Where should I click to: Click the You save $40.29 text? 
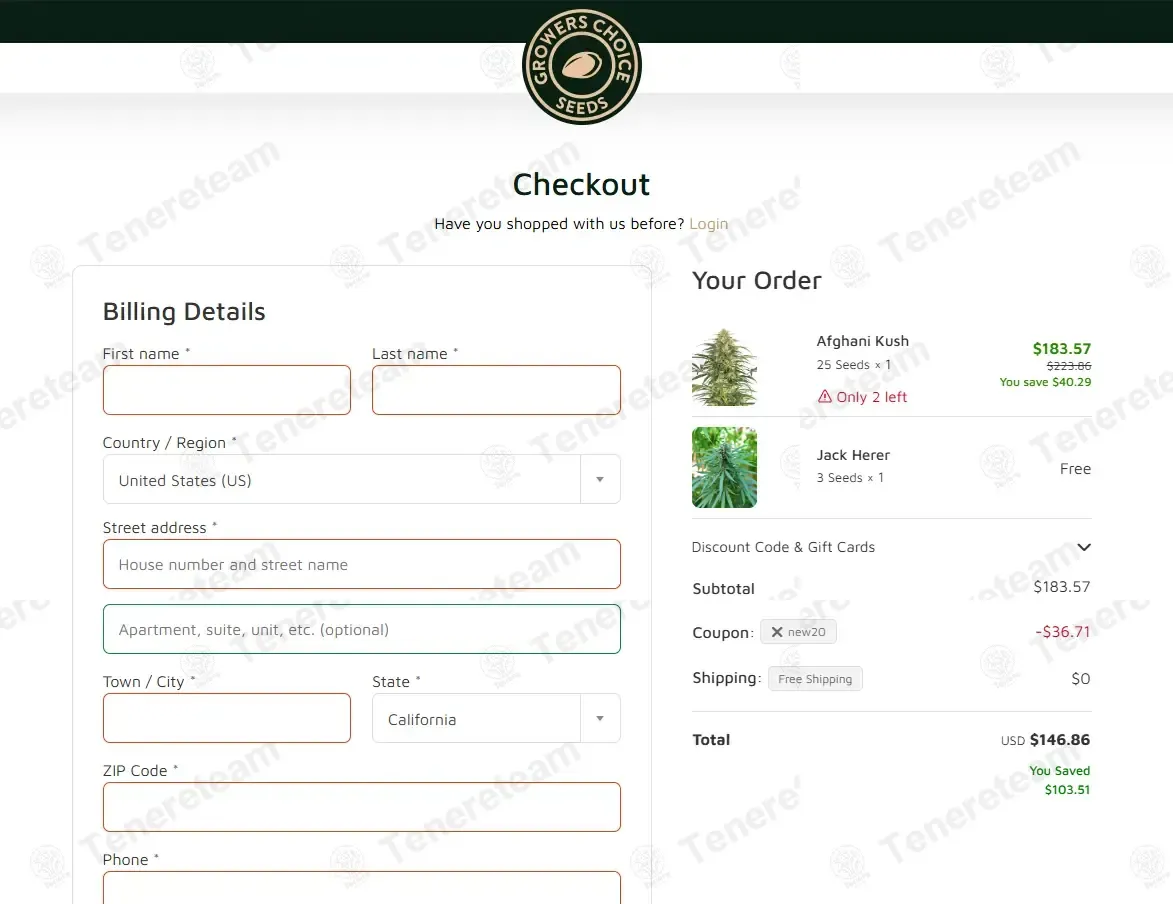coord(1045,382)
